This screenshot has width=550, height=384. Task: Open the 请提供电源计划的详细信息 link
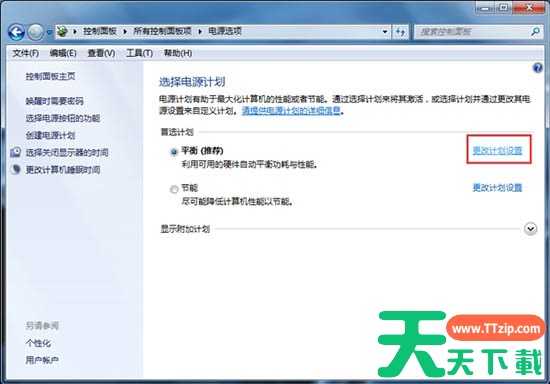click(291, 111)
